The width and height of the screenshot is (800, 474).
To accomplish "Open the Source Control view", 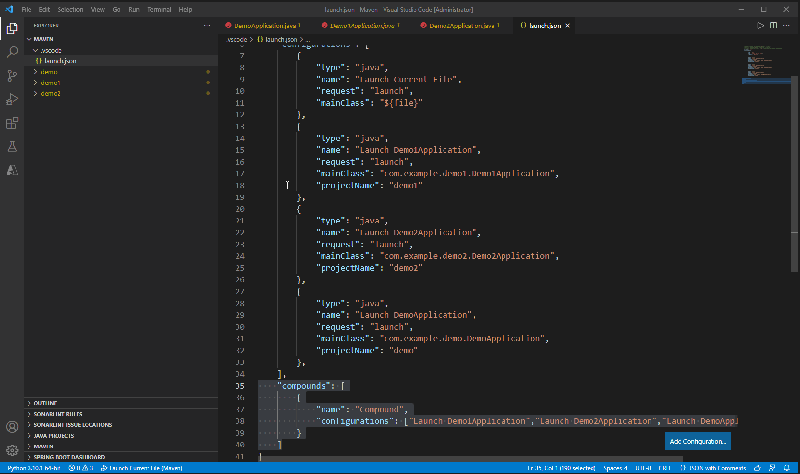I will 12,76.
